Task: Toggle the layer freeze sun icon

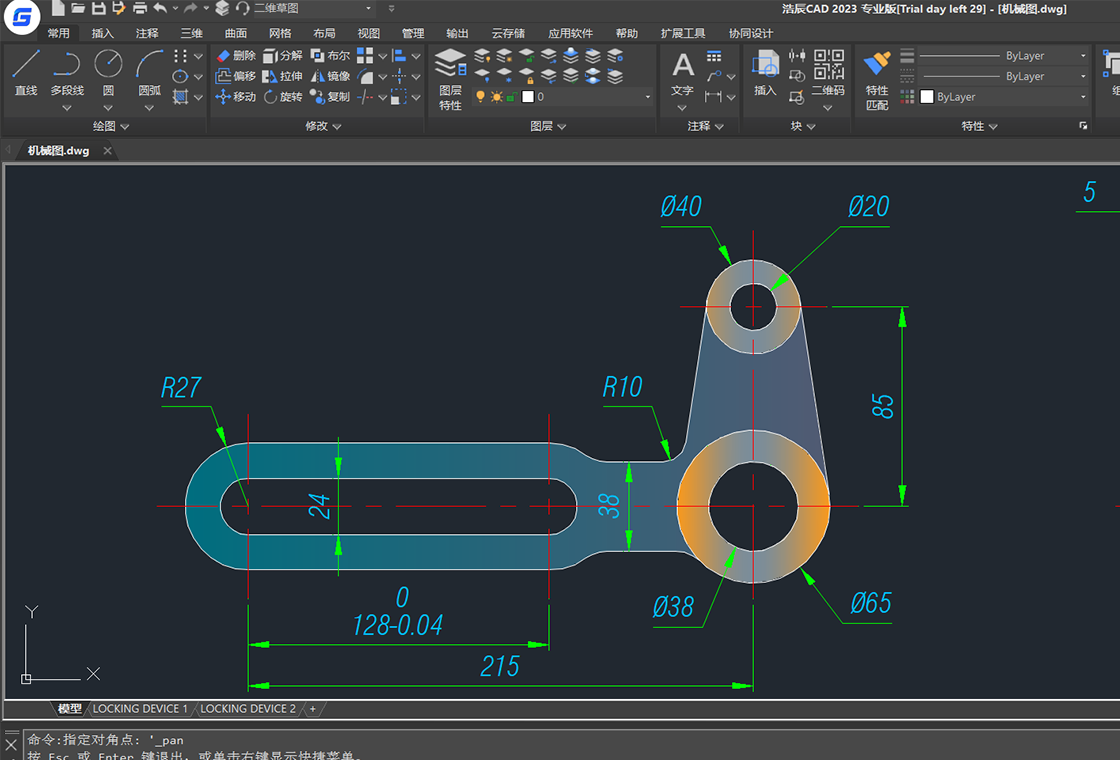Action: click(x=496, y=97)
